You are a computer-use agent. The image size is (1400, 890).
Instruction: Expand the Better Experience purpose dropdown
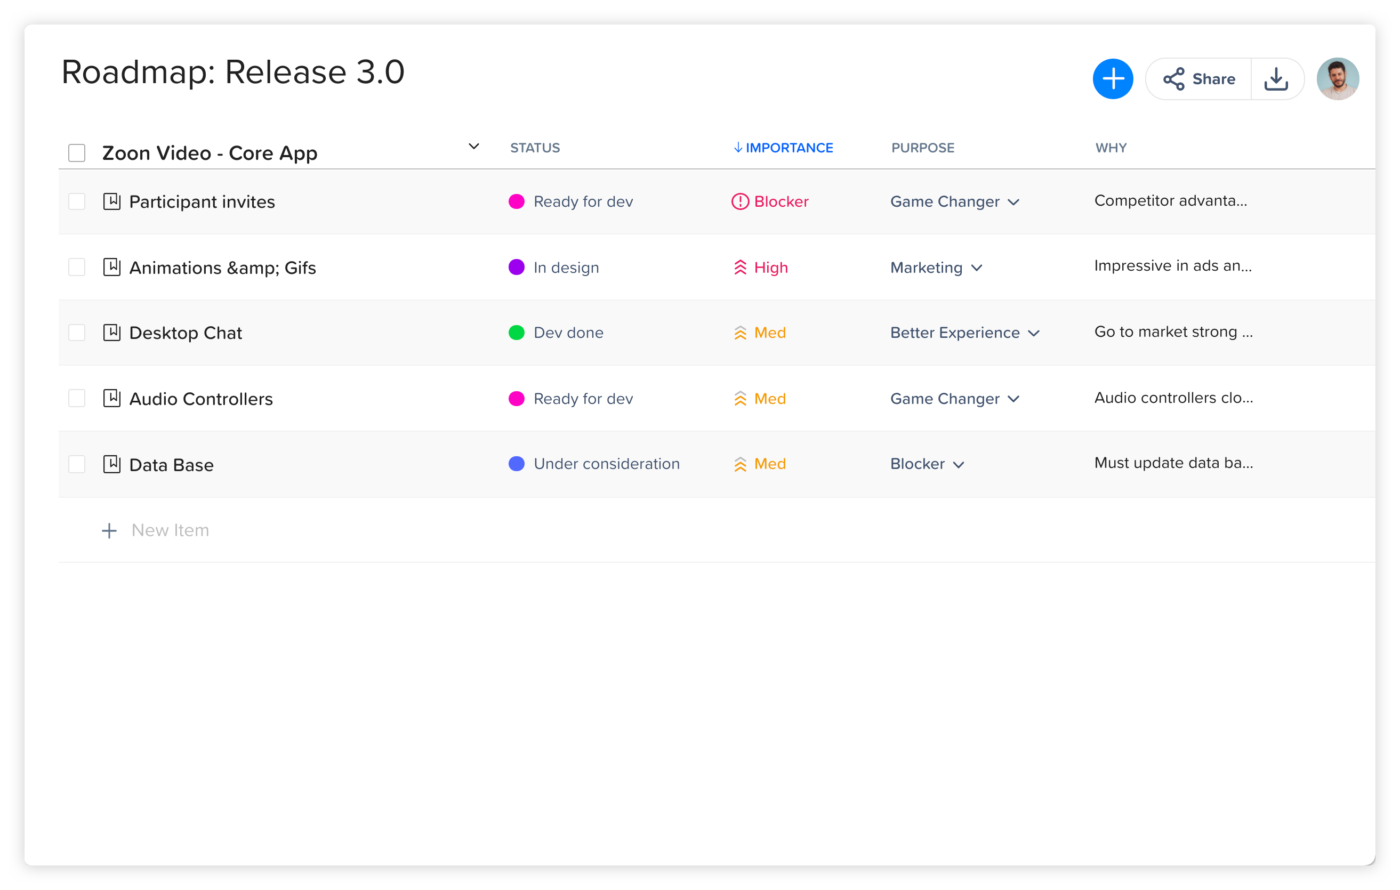click(x=1034, y=333)
